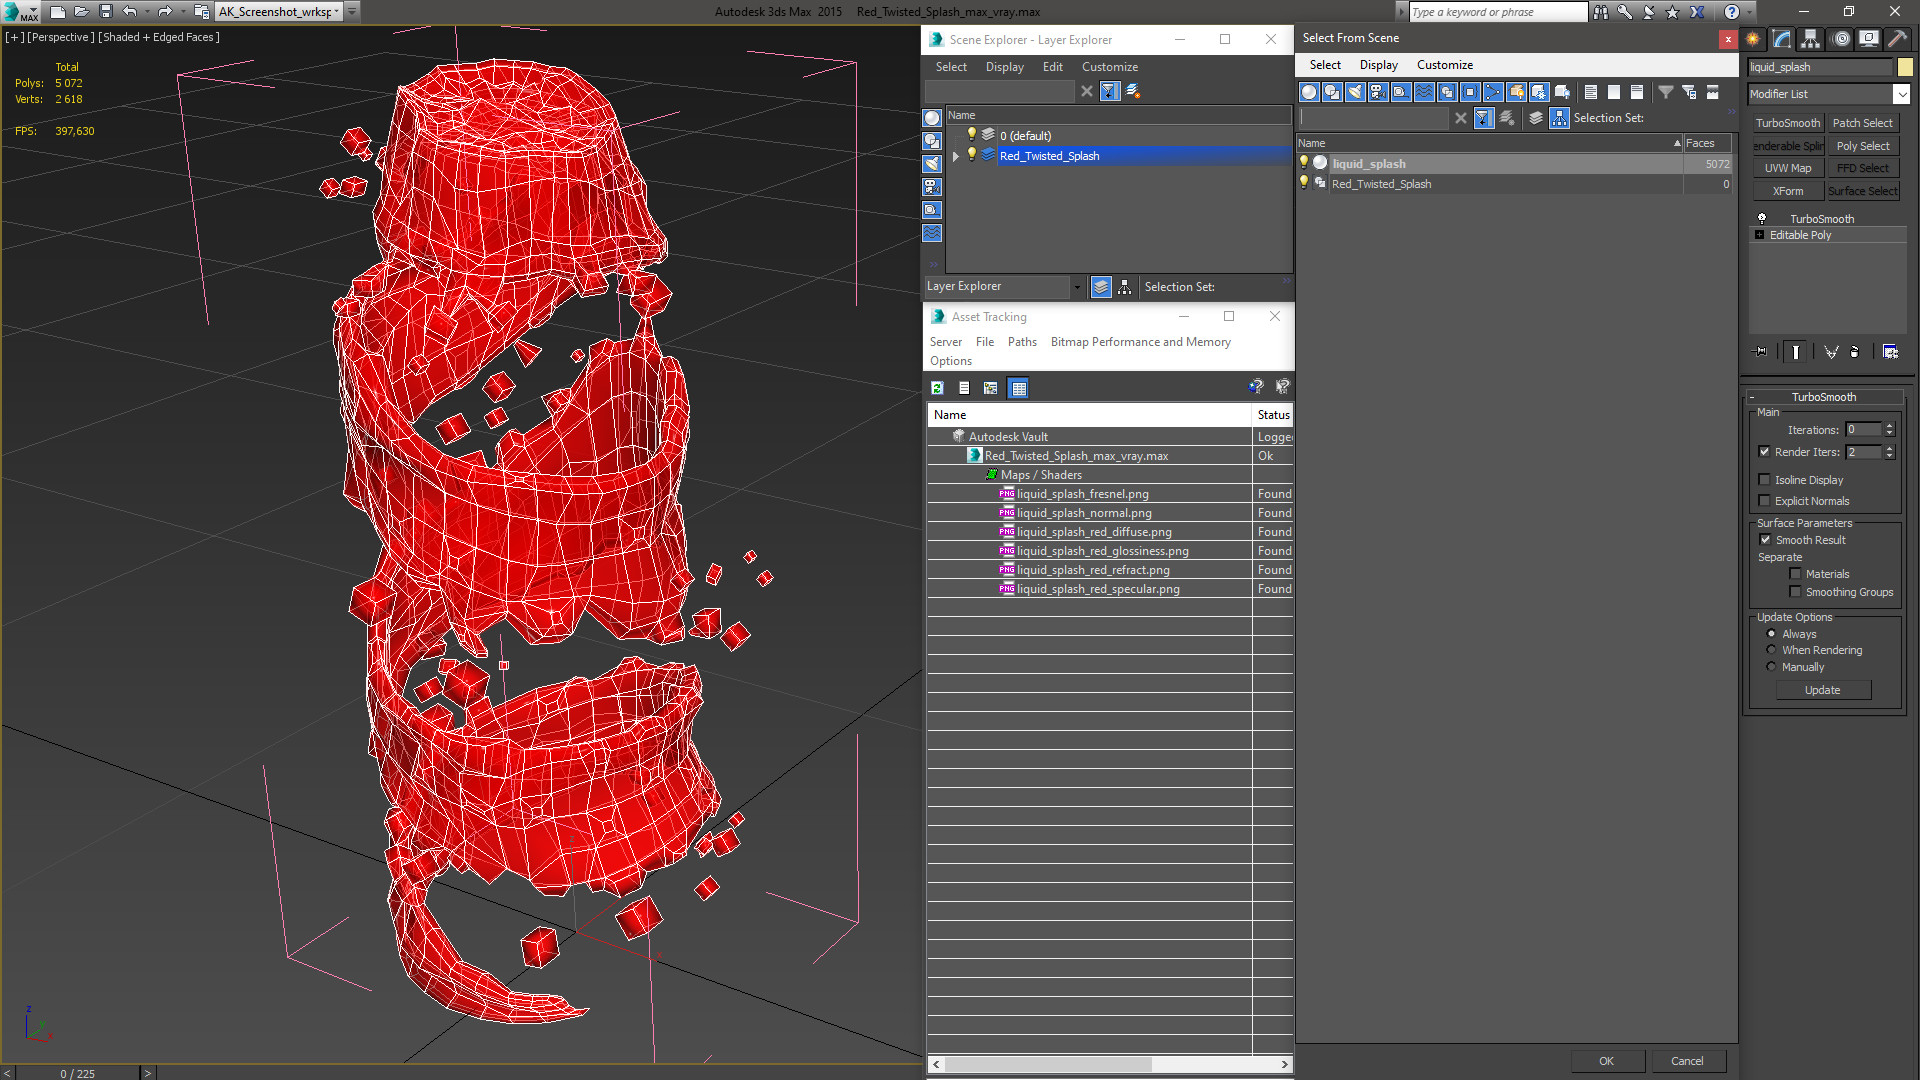Click Invert Selection icon in Select From Scene
The width and height of the screenshot is (1920, 1080).
click(x=1637, y=92)
